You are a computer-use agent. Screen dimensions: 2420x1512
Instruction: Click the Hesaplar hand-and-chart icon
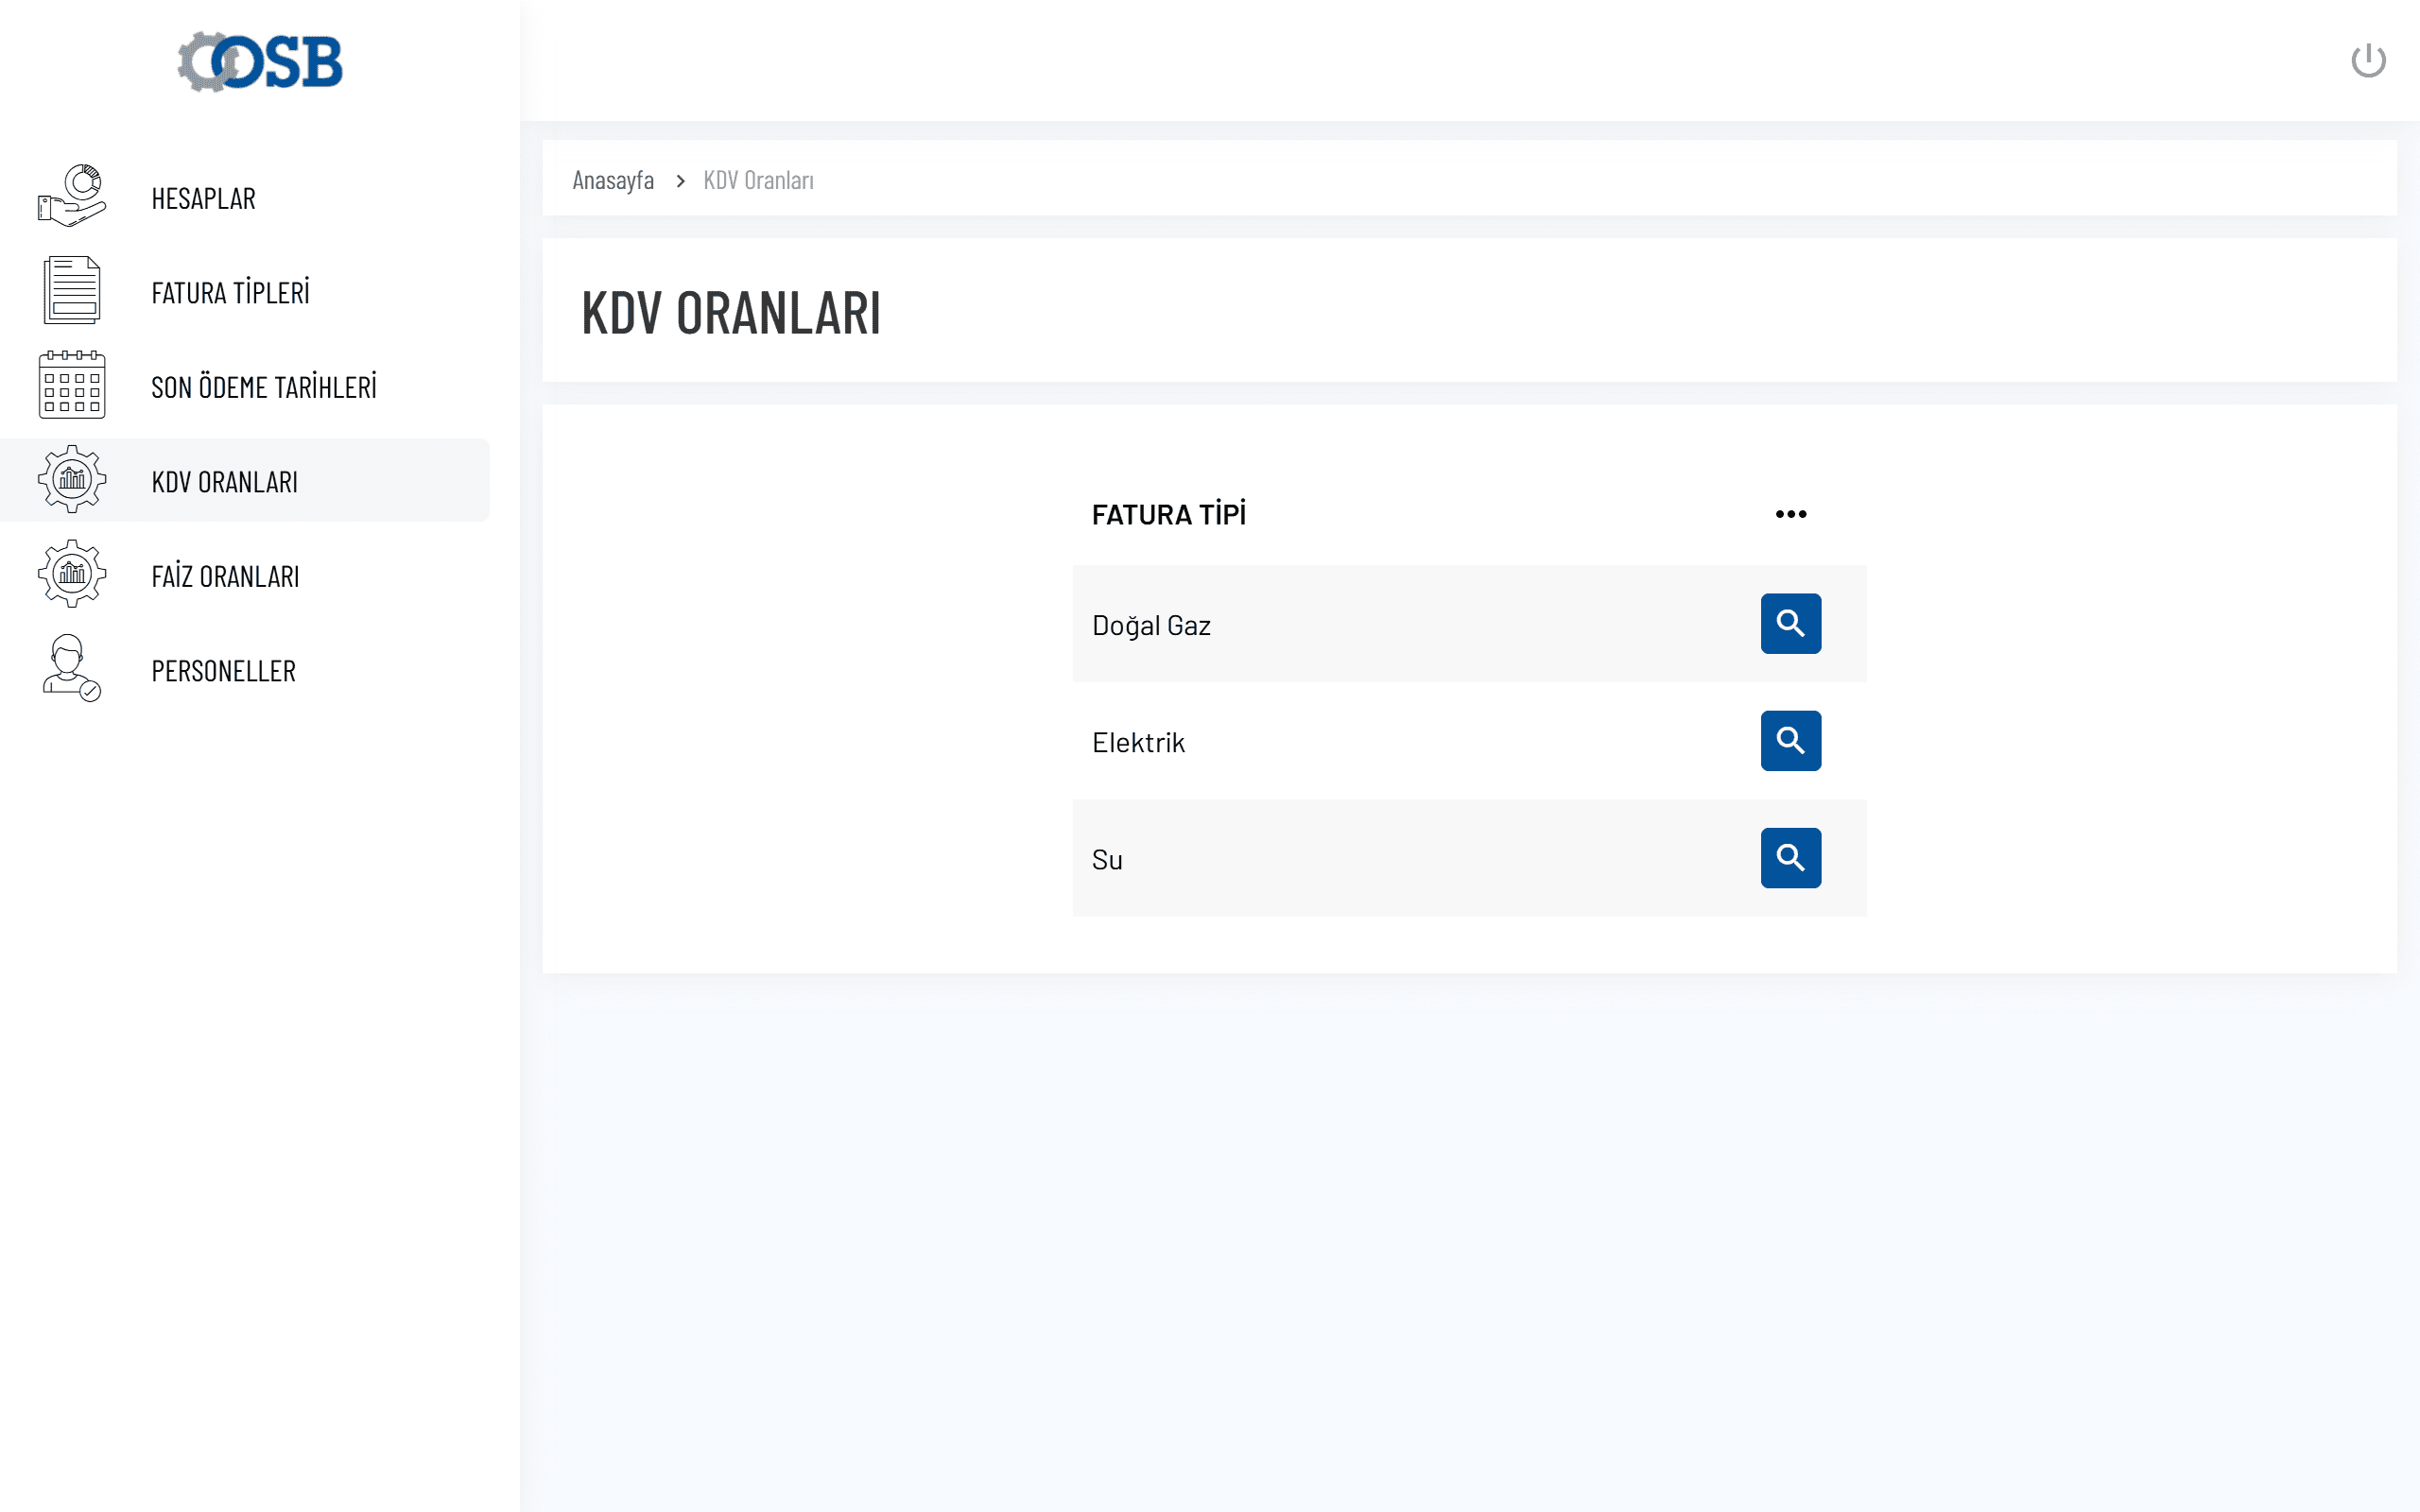(x=71, y=196)
